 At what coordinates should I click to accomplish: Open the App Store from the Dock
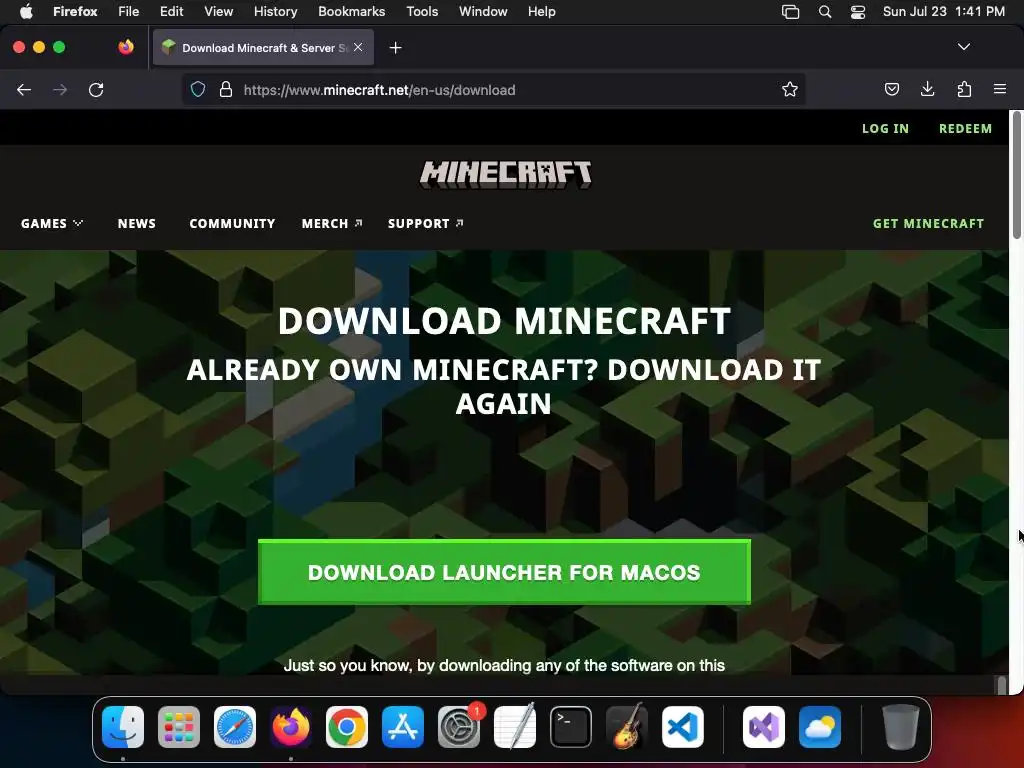click(403, 727)
